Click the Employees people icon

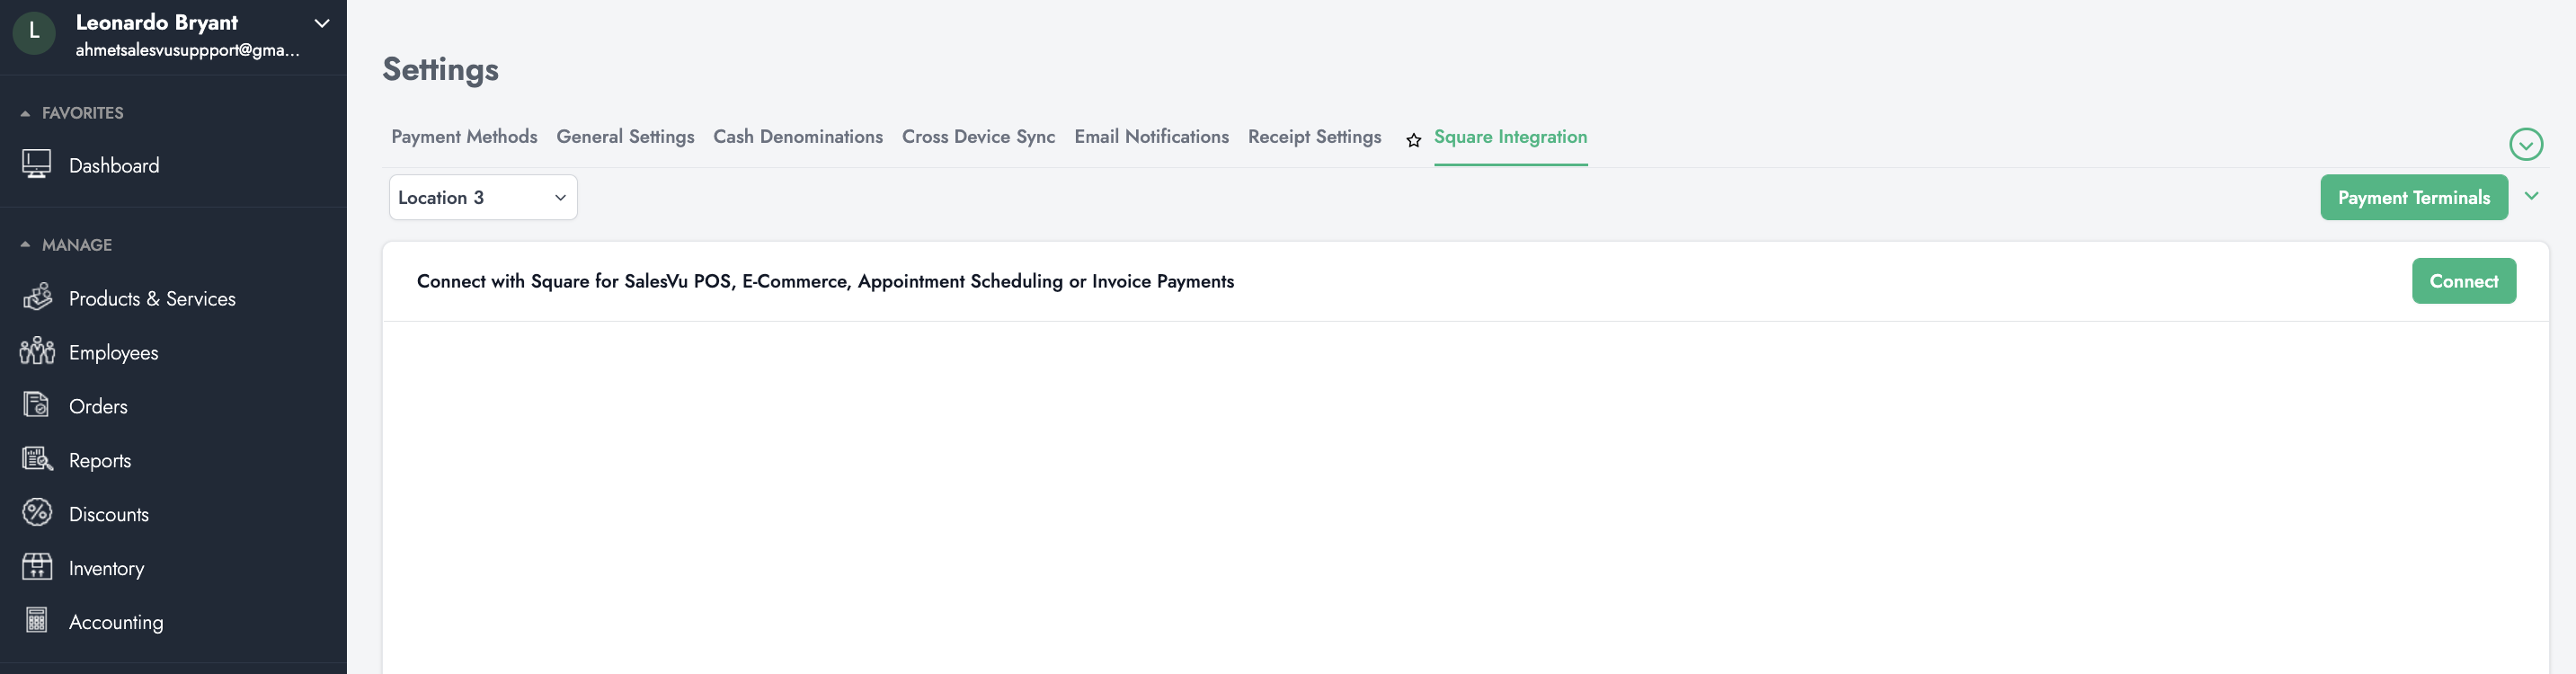pyautogui.click(x=37, y=351)
